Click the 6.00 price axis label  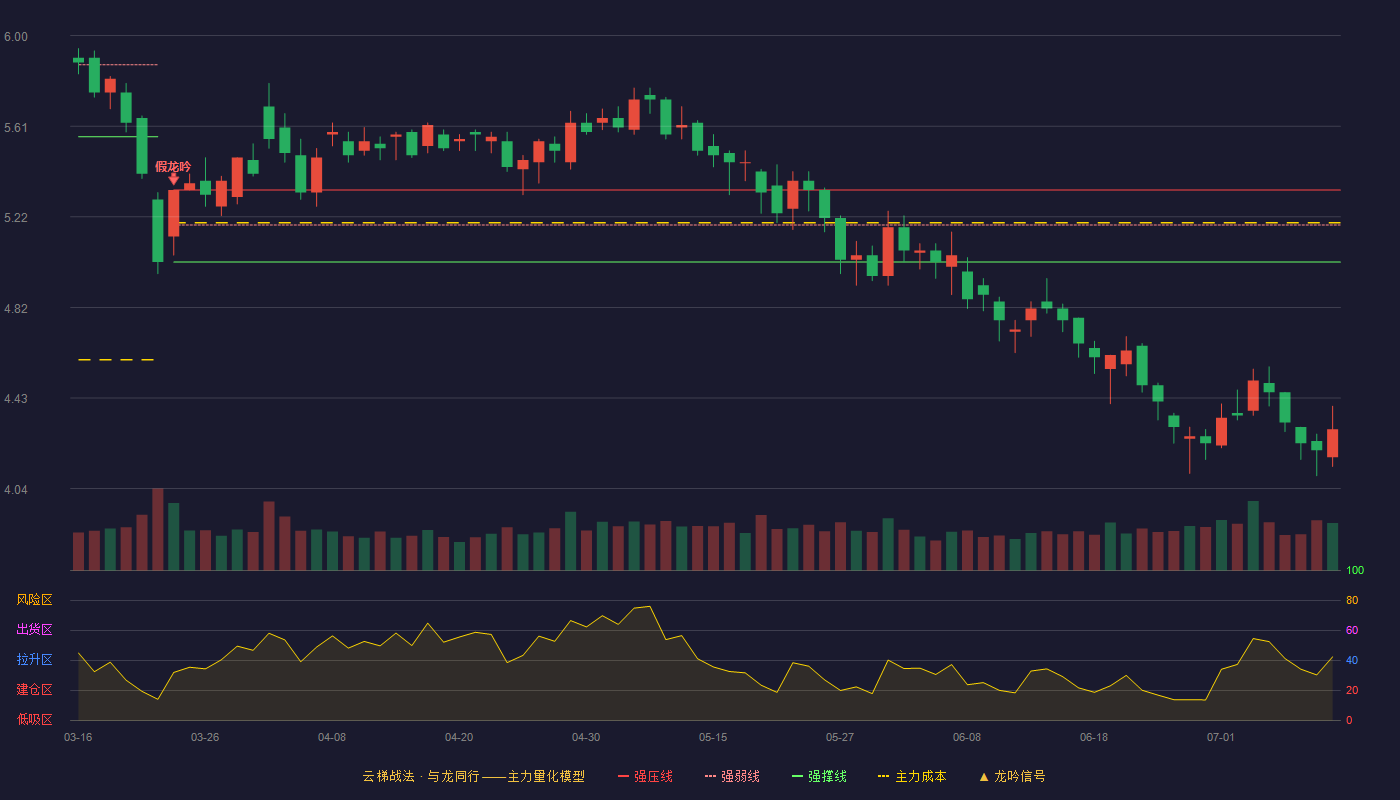tap(16, 37)
